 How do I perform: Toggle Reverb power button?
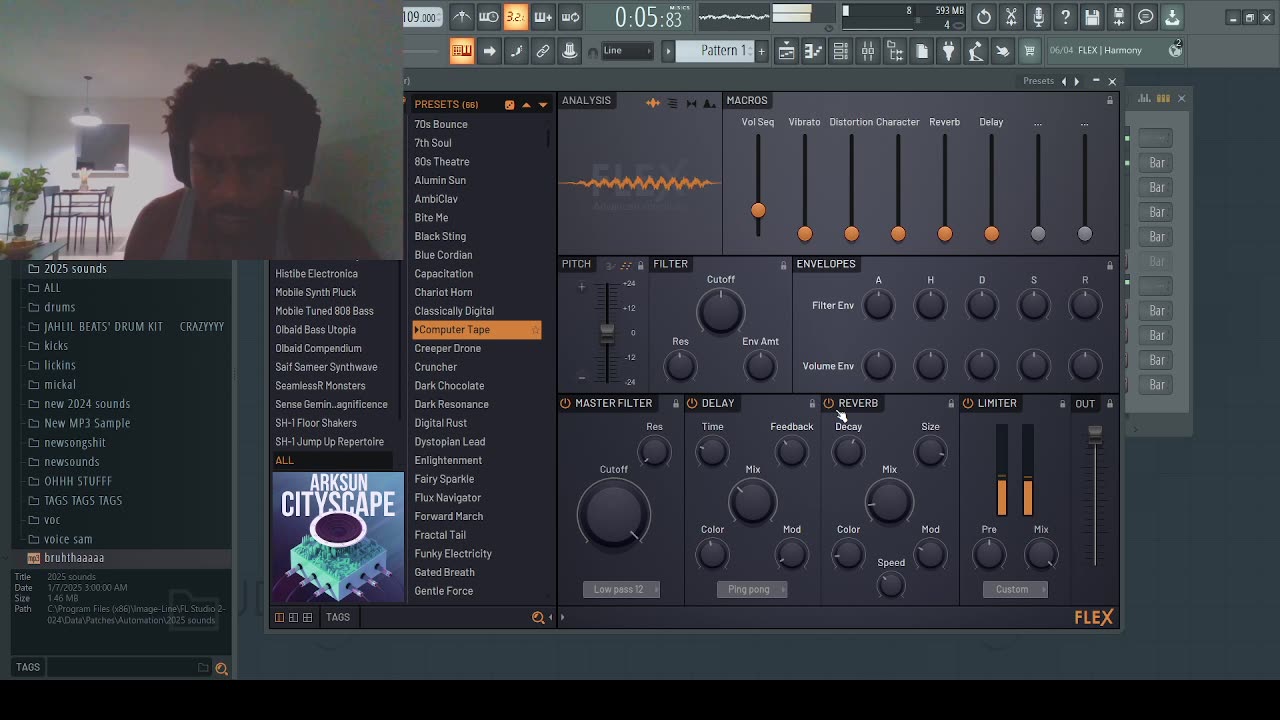[829, 403]
